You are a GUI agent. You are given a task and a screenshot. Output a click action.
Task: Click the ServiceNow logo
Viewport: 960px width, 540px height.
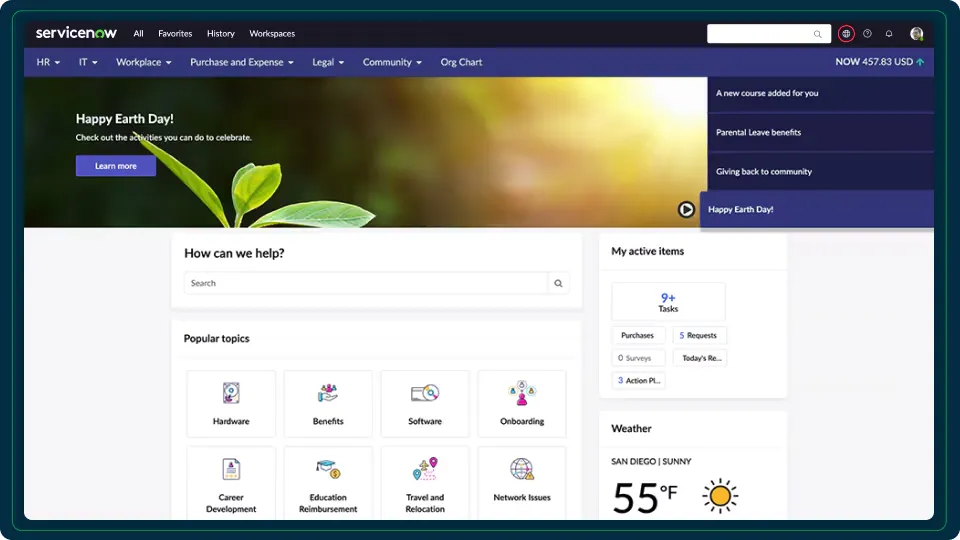pos(76,33)
